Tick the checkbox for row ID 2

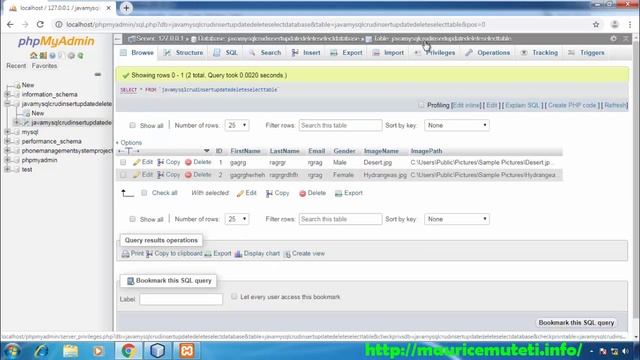(x=123, y=175)
